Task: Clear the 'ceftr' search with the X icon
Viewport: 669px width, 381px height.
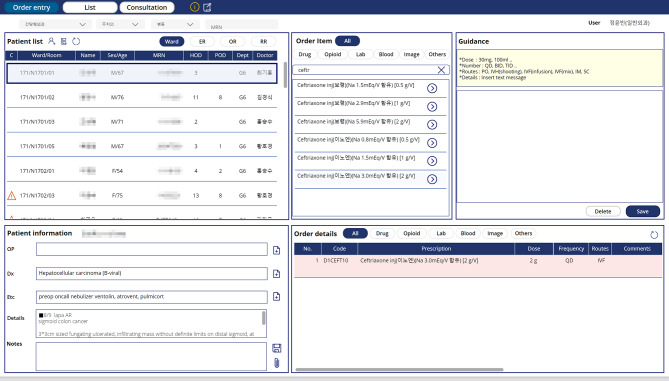Action: pos(441,70)
